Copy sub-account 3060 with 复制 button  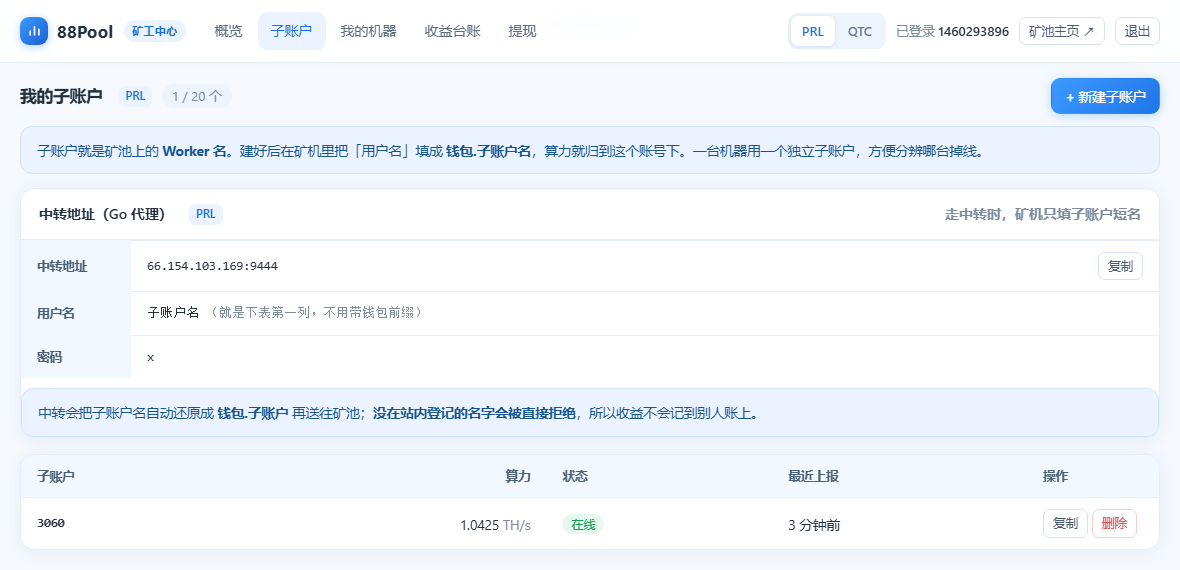(1065, 523)
